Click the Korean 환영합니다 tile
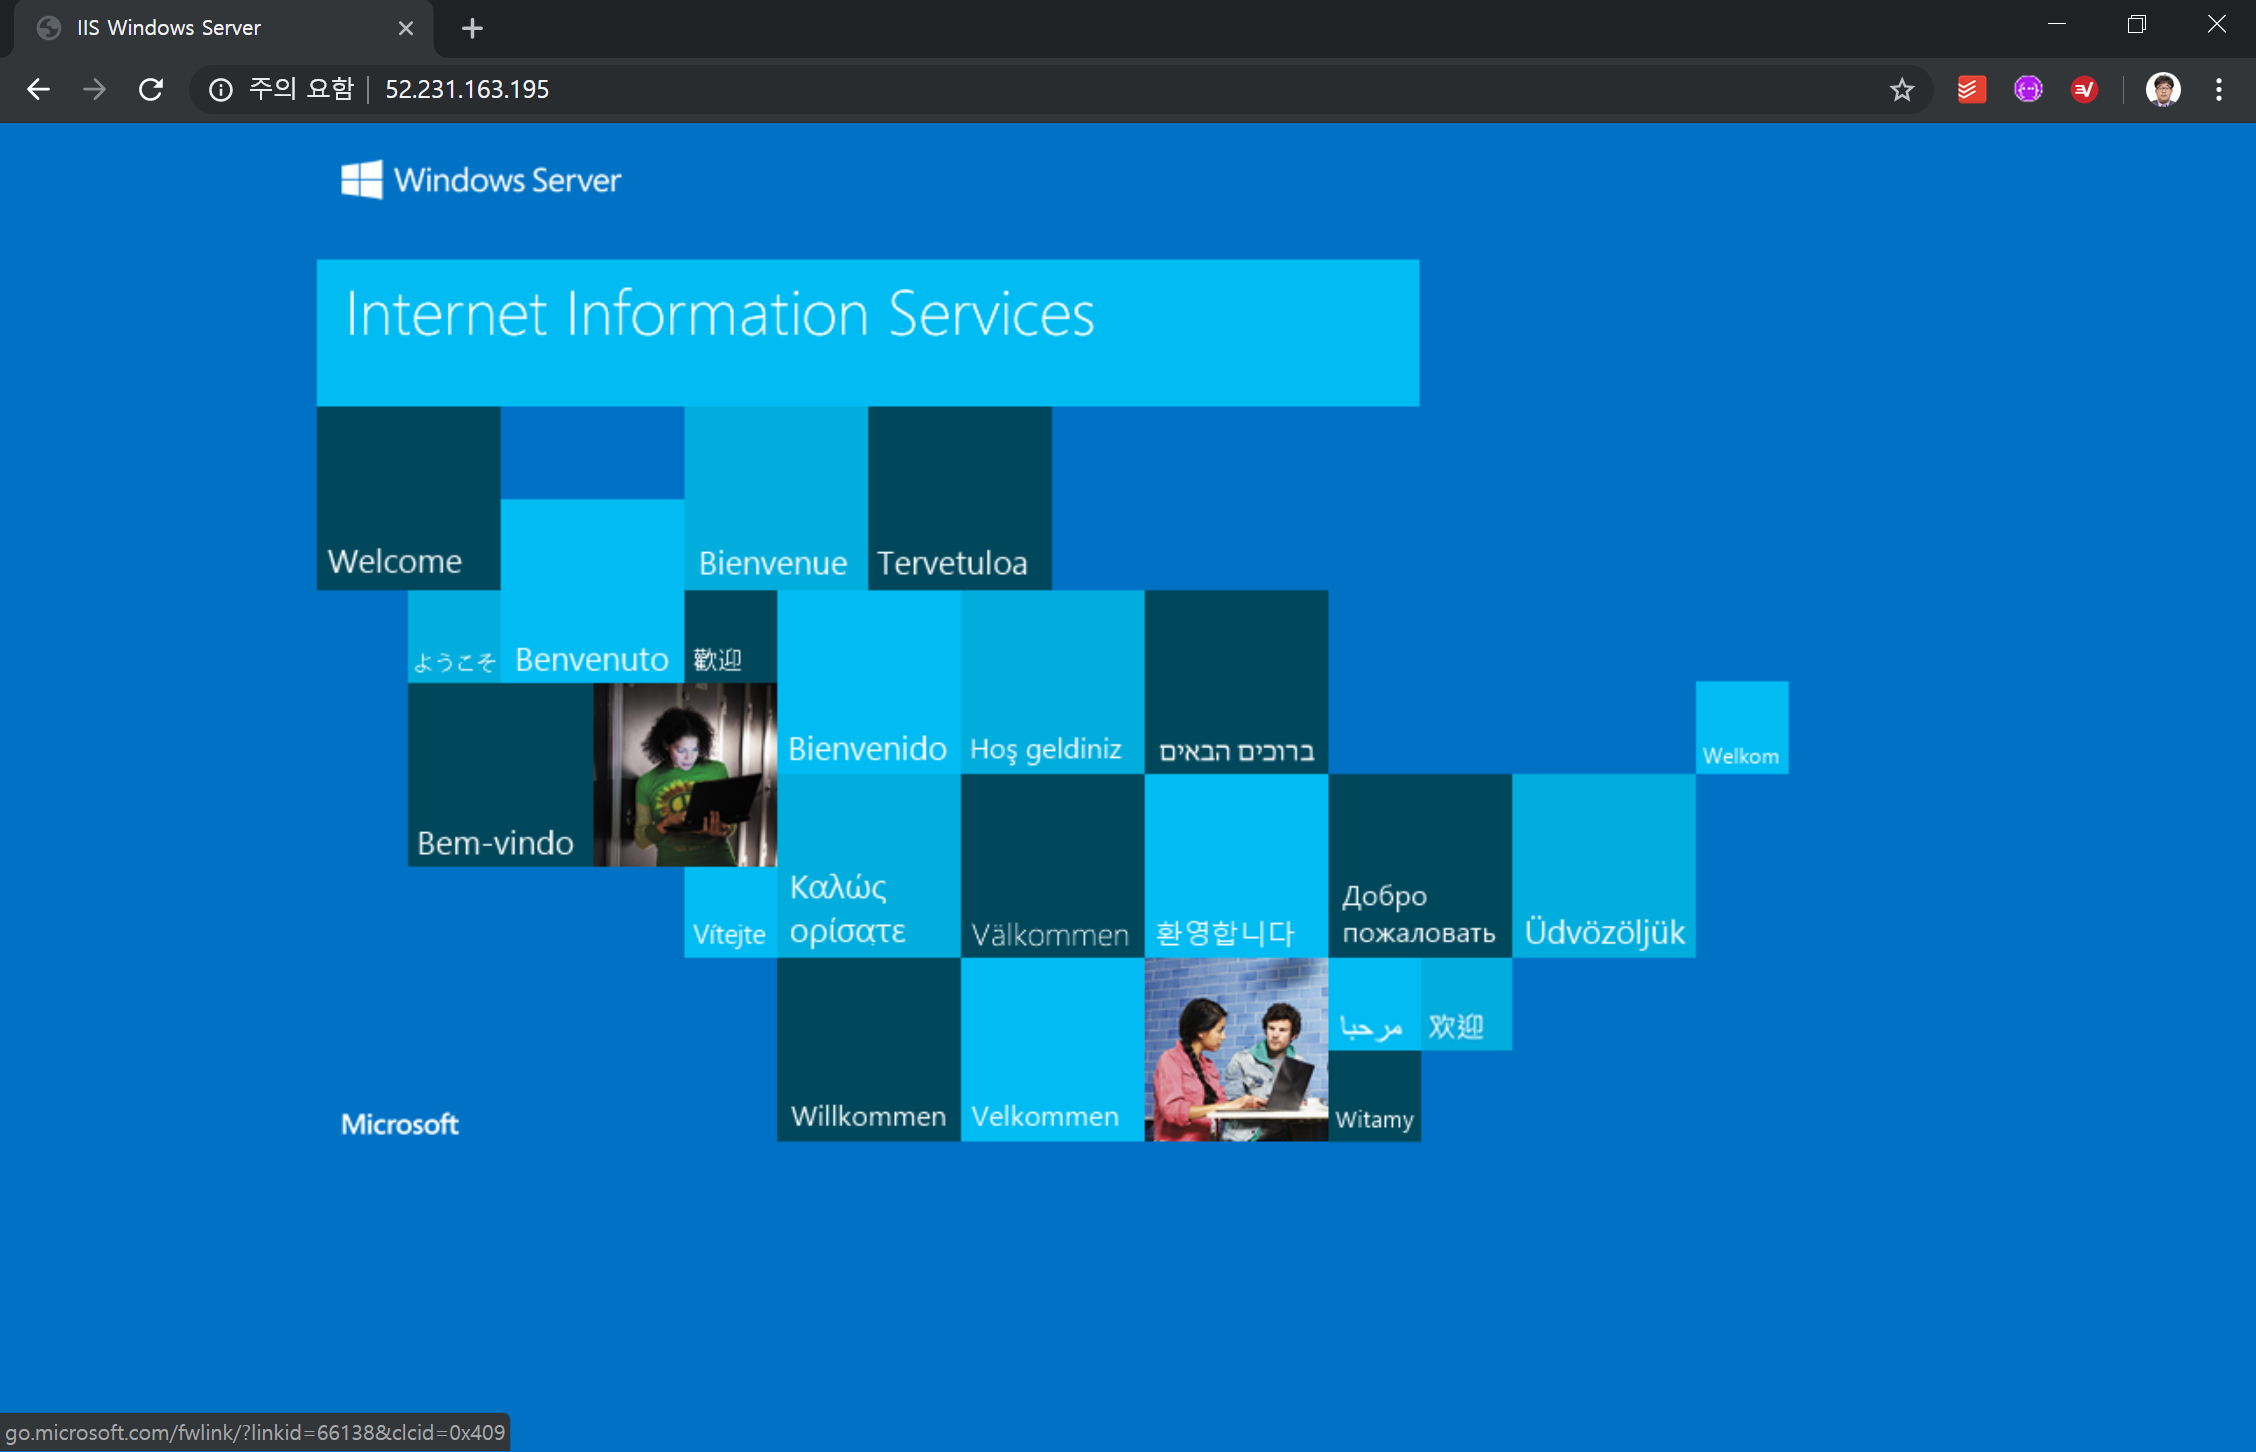Image resolution: width=2256 pixels, height=1452 pixels. pos(1237,866)
